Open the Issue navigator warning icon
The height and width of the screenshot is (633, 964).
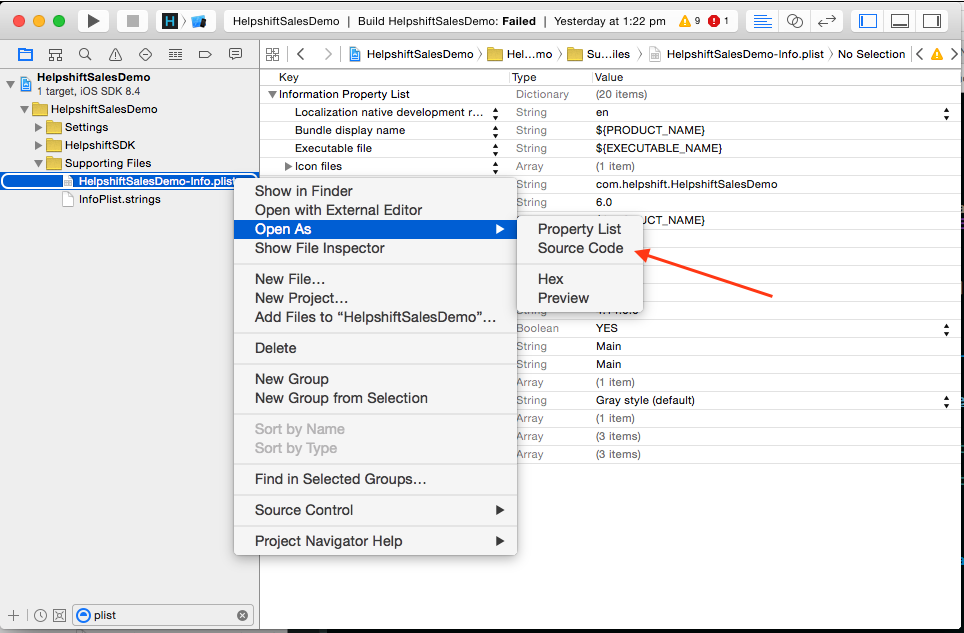coord(115,54)
